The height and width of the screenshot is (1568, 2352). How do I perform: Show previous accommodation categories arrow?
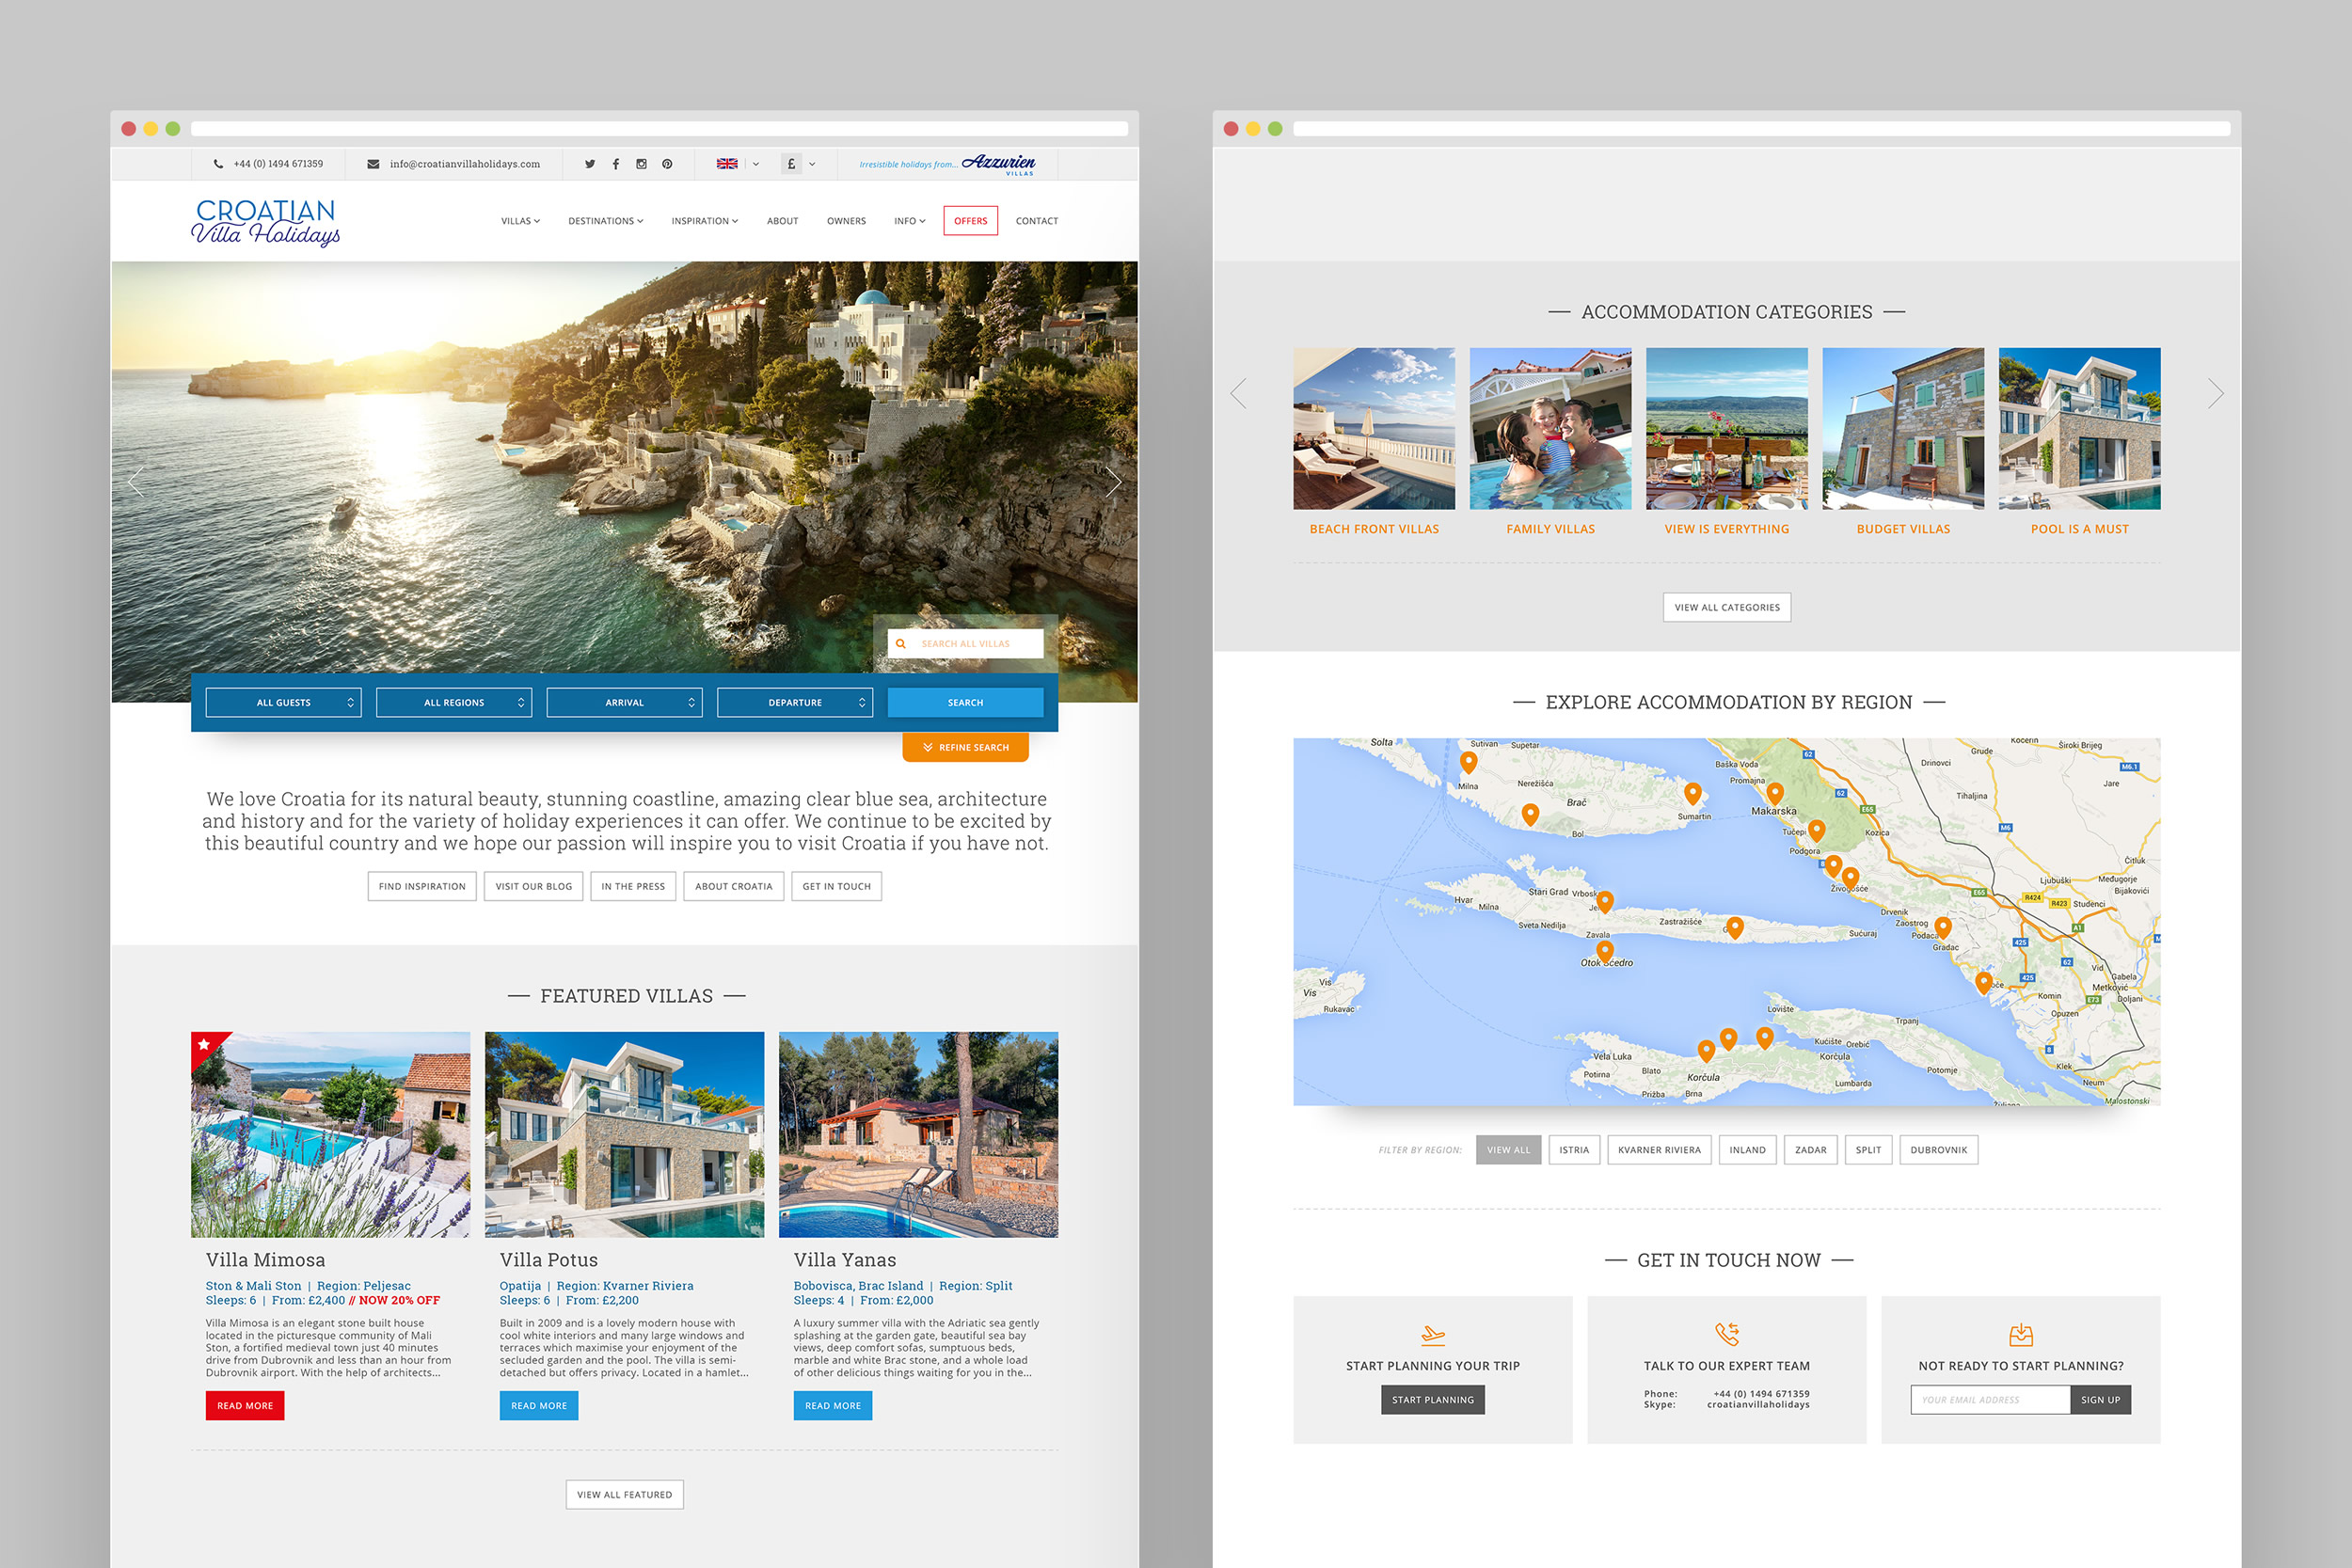coord(1239,394)
